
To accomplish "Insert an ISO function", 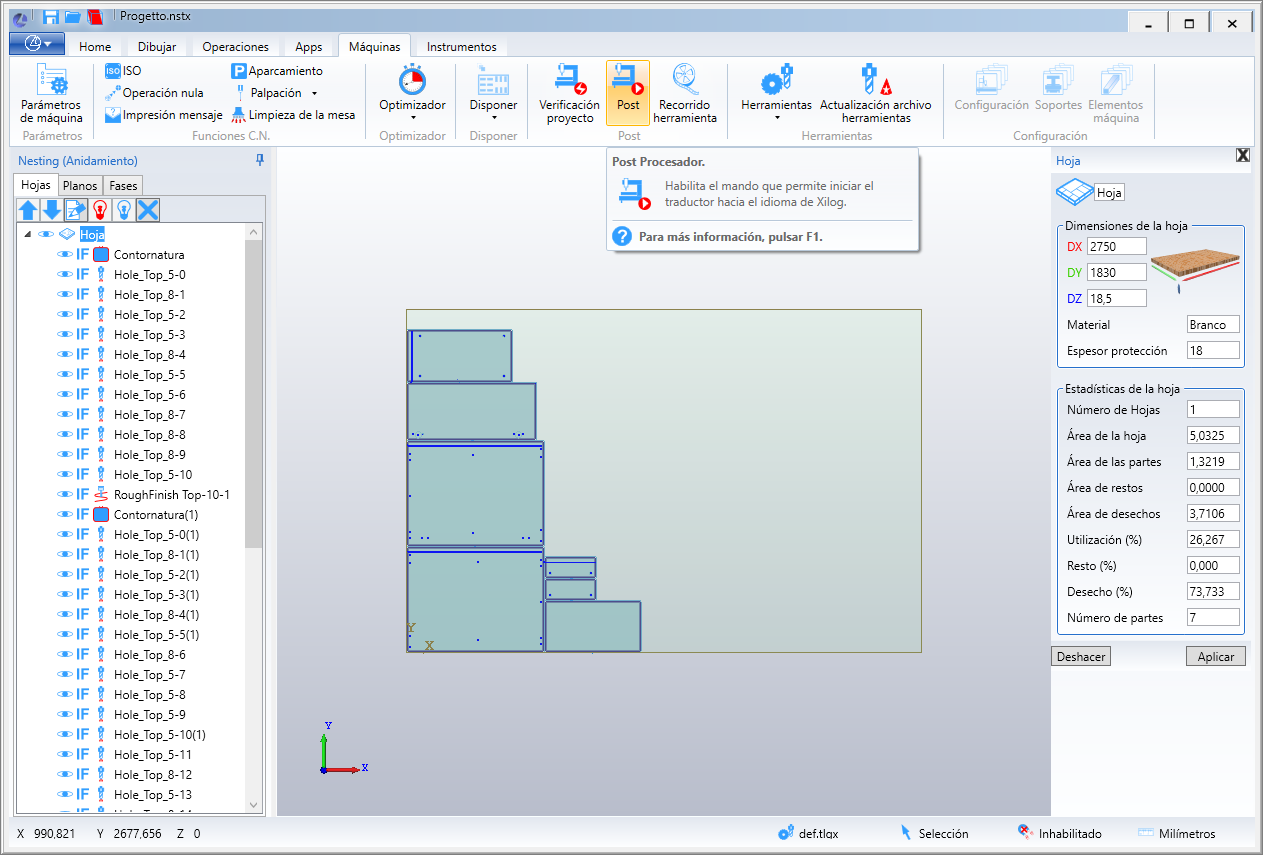I will click(x=123, y=71).
